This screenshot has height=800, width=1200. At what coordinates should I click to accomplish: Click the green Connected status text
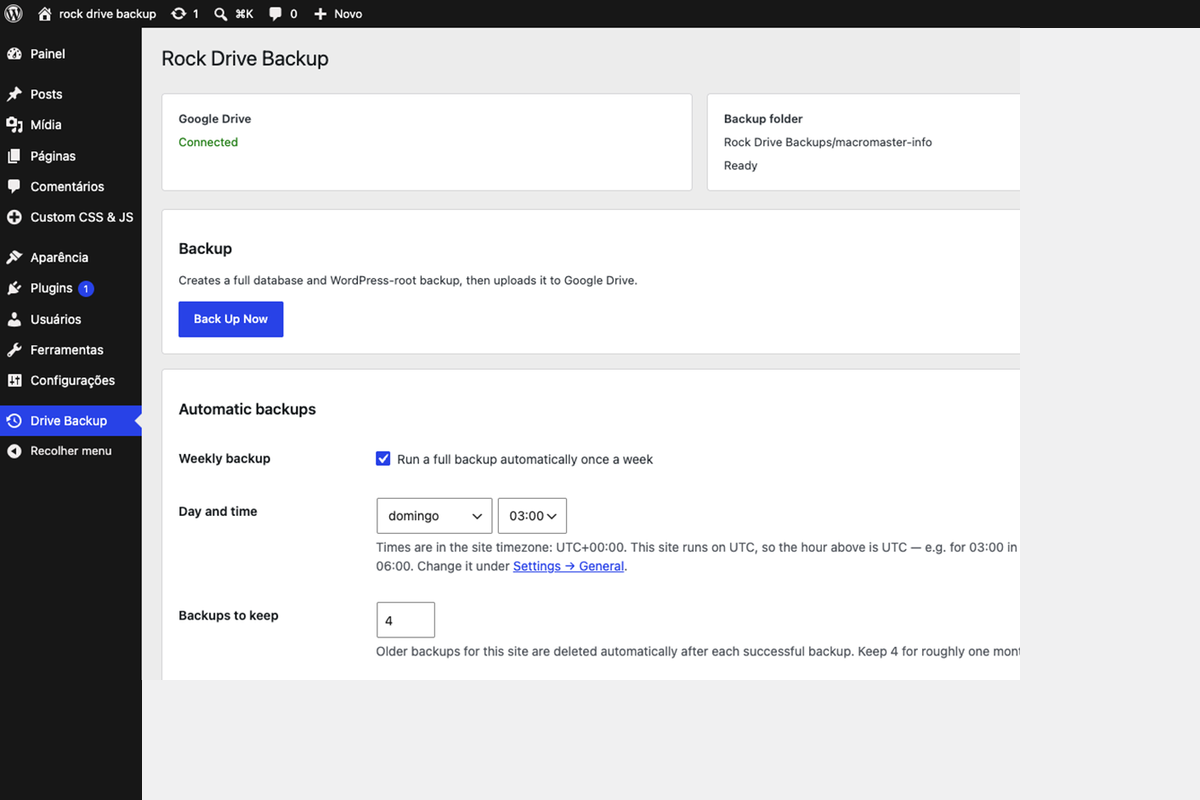208,142
